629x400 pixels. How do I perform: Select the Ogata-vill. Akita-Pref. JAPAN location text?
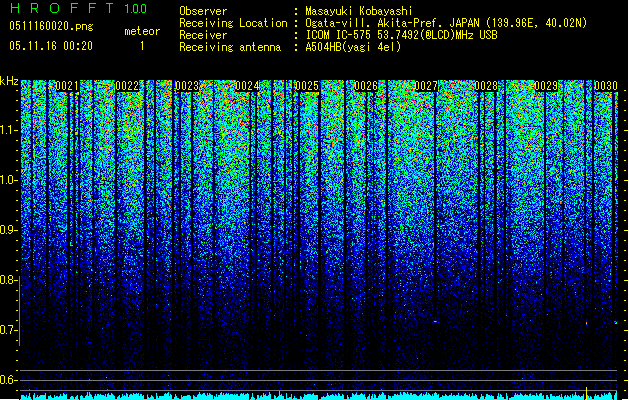point(446,23)
